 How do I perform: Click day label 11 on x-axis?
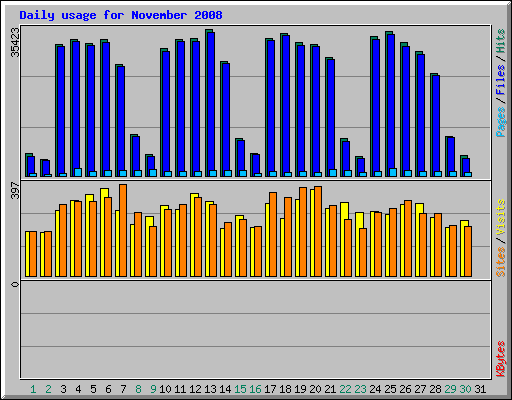click(x=180, y=389)
